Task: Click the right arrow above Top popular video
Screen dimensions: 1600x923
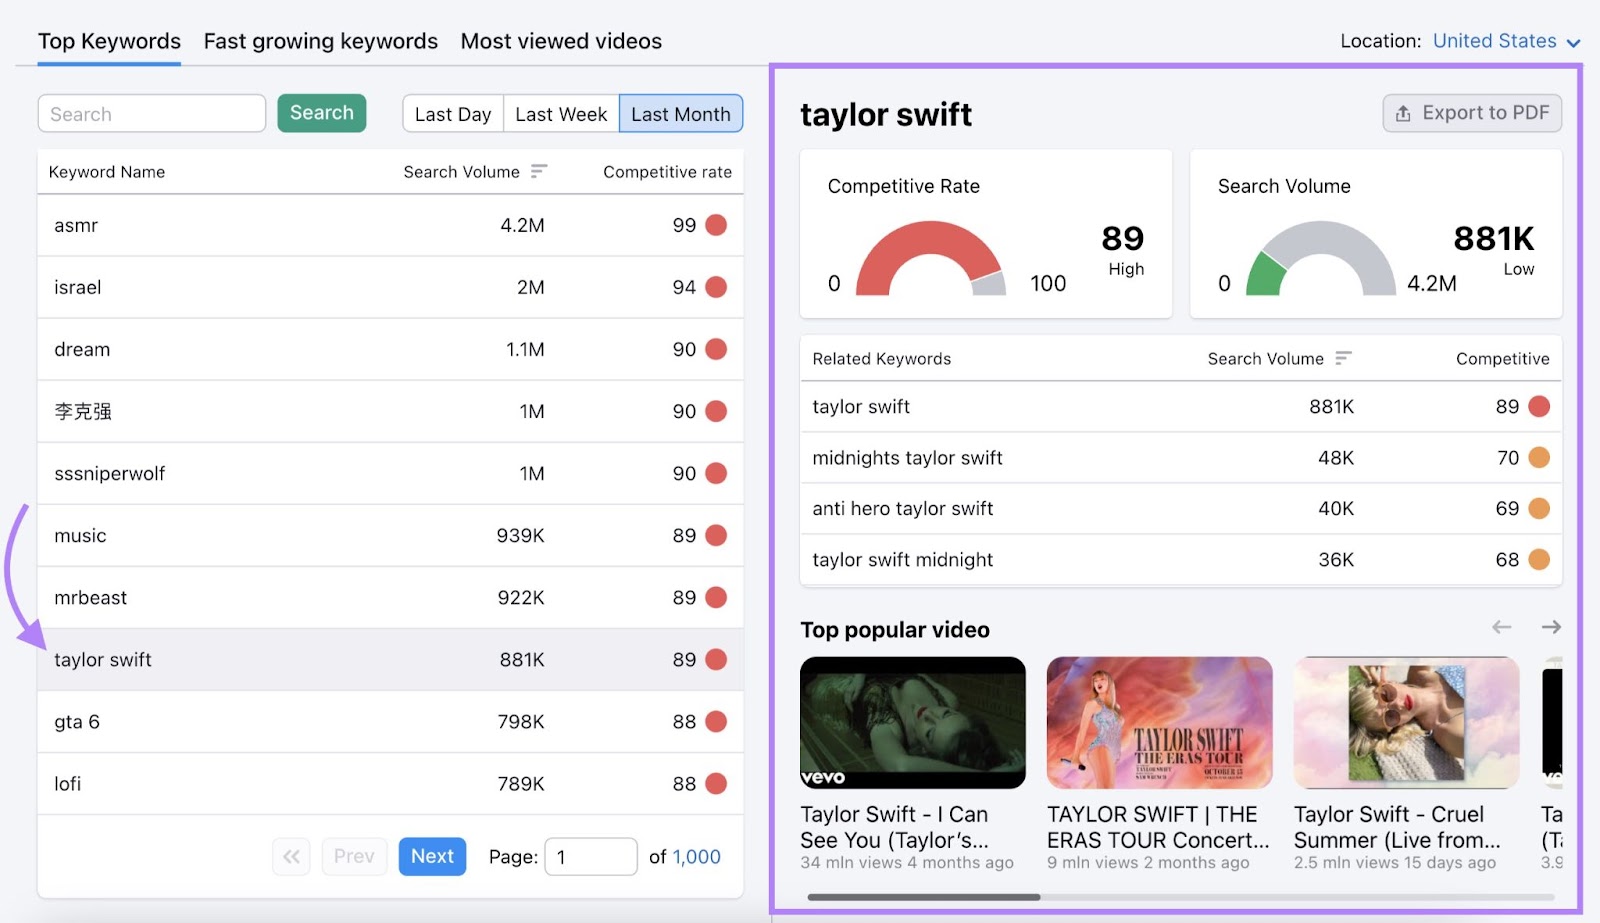Action: (1551, 627)
